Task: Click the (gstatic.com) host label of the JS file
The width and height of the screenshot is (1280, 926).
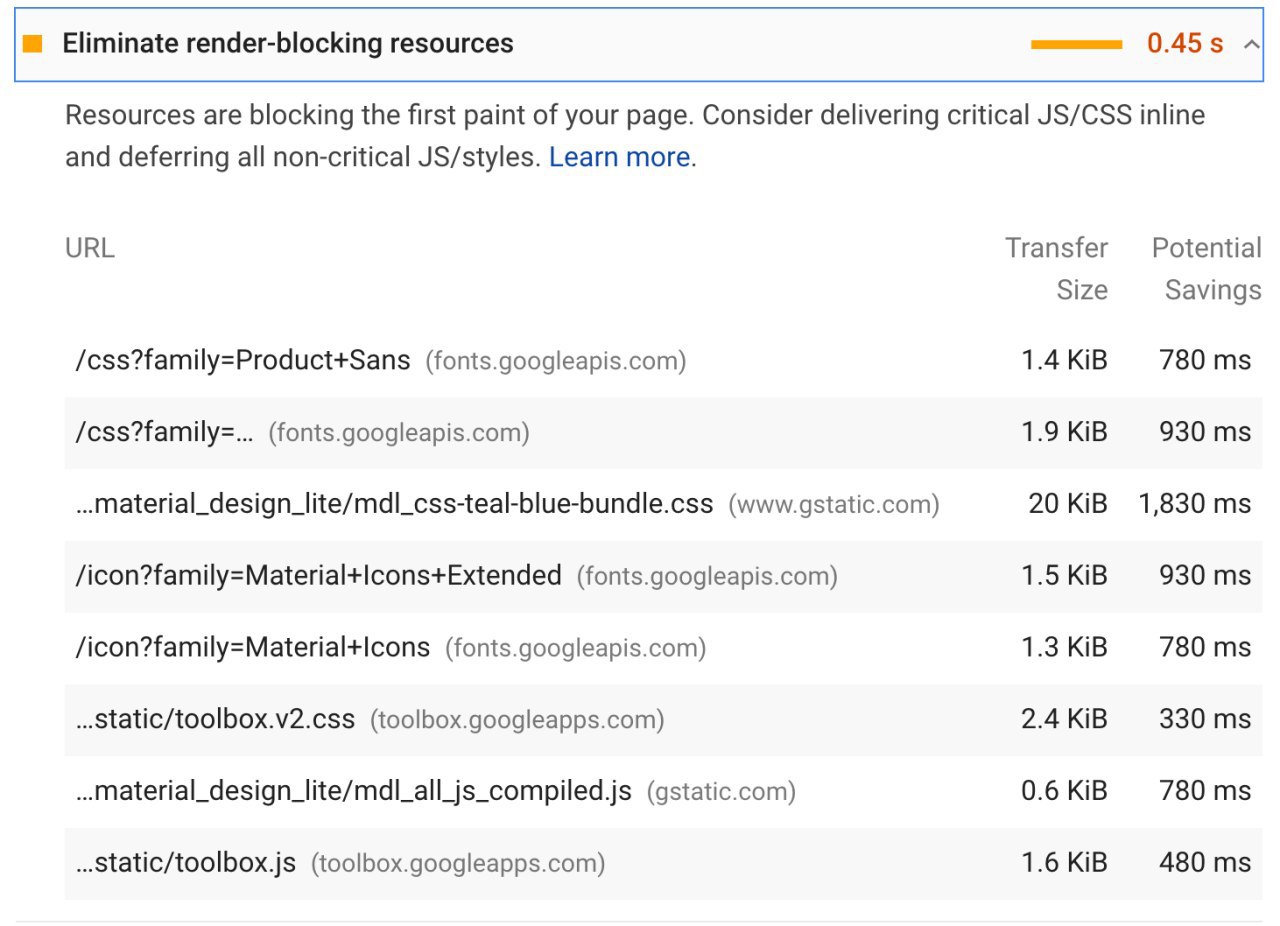Action: (x=722, y=793)
